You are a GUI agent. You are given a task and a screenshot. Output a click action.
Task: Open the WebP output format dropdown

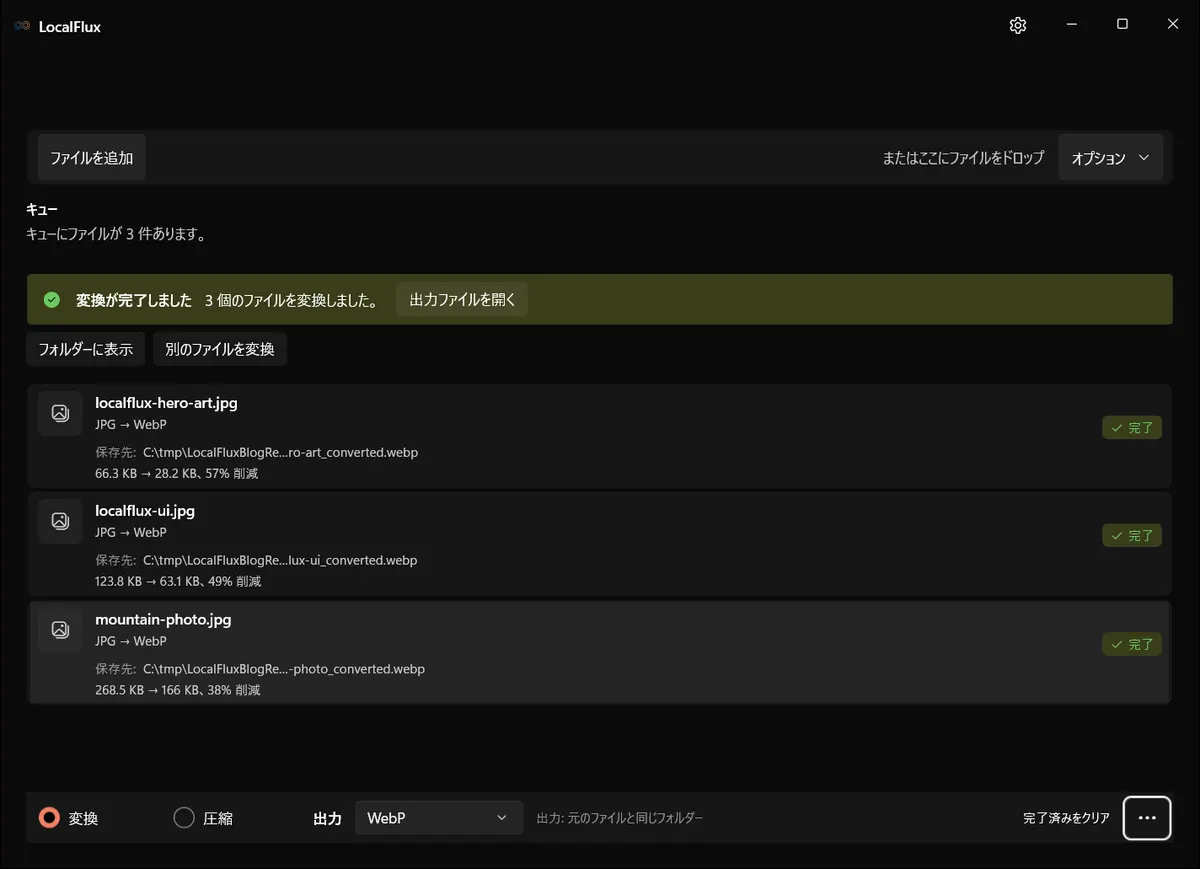439,818
